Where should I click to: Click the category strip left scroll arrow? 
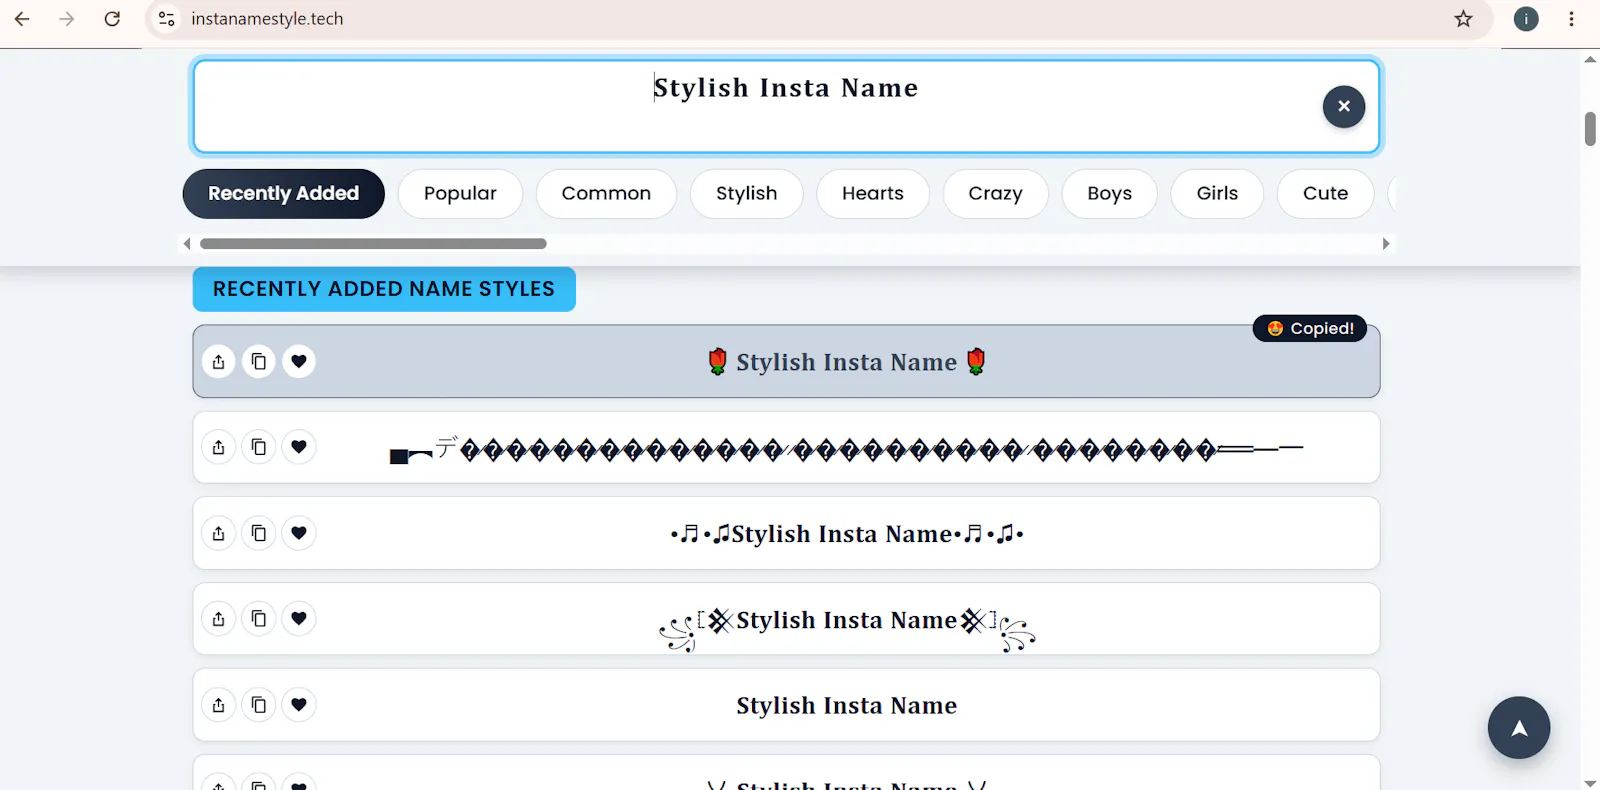point(187,244)
